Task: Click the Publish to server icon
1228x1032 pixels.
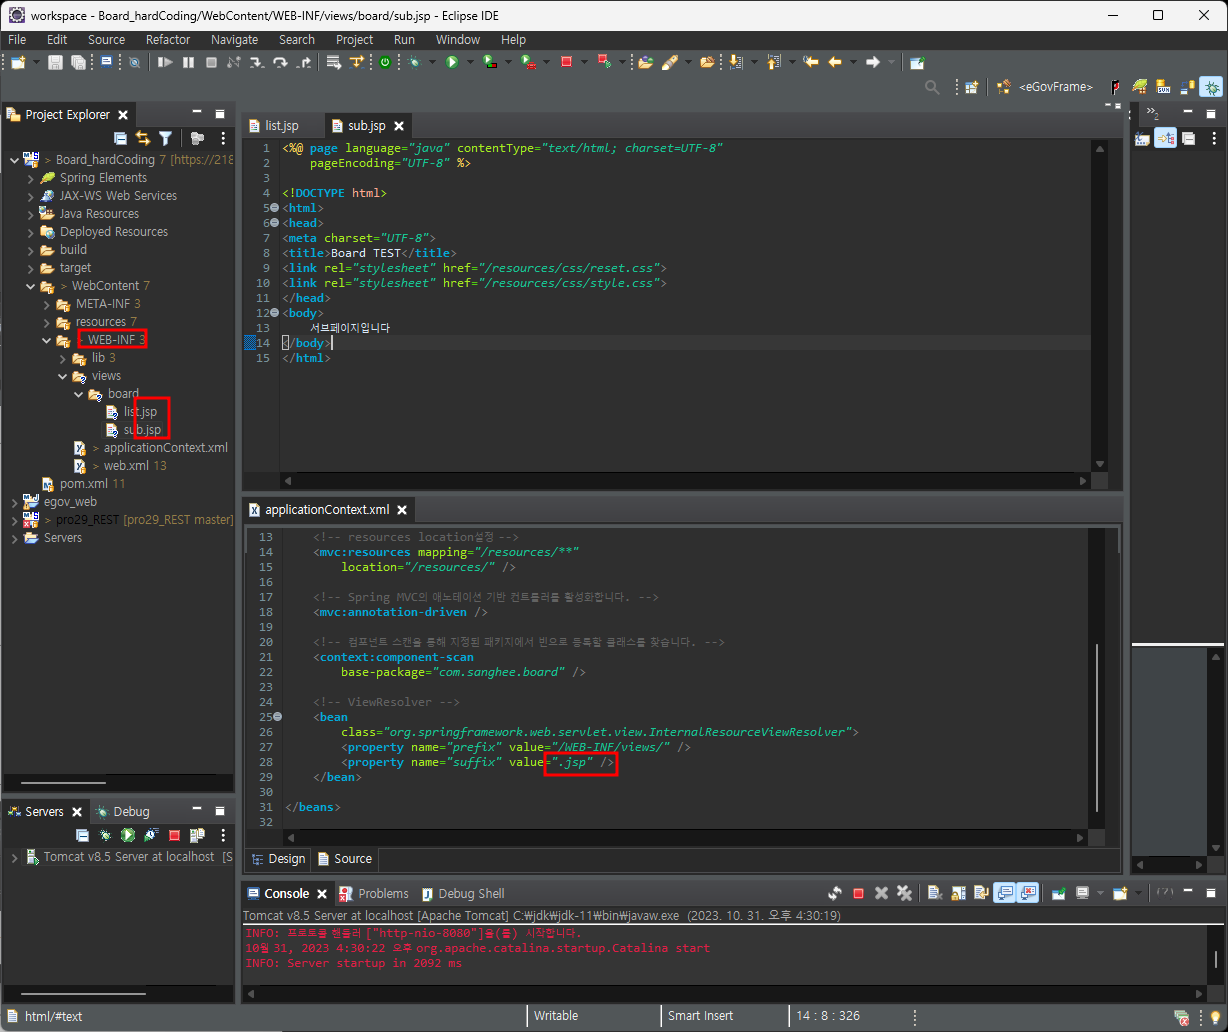Action: point(197,835)
